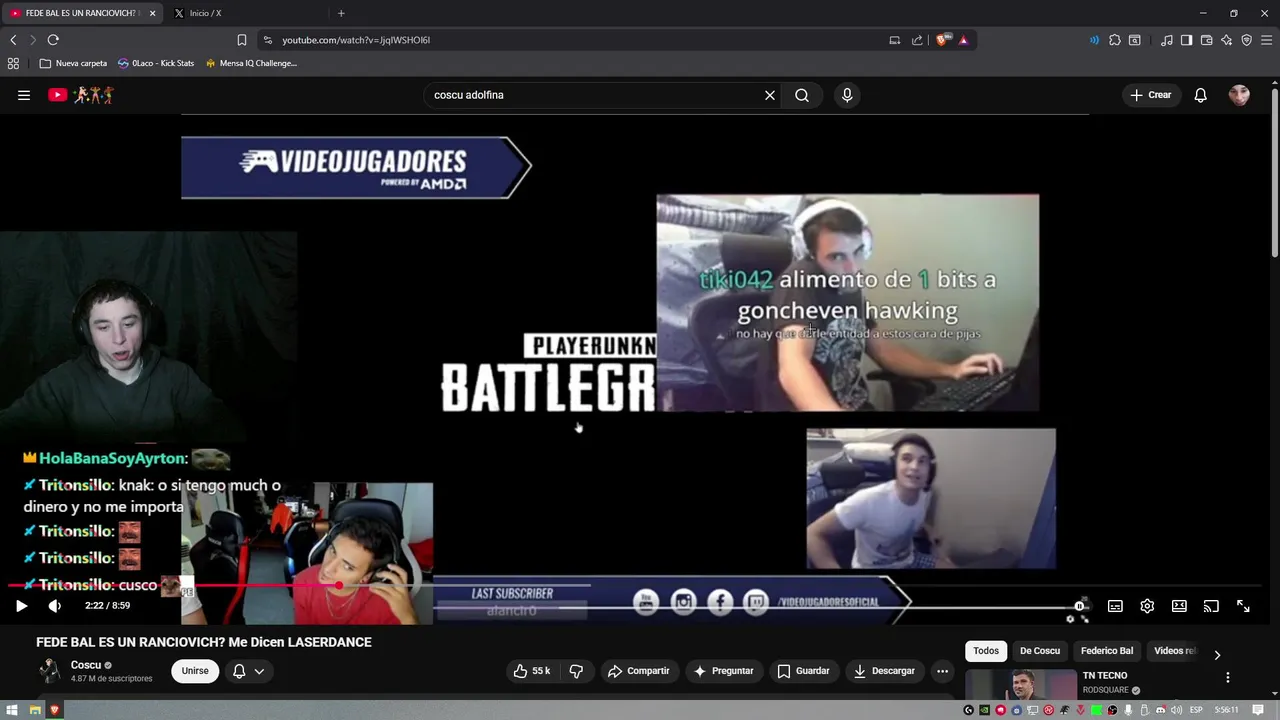Image resolution: width=1280 pixels, height=720 pixels.
Task: Open YouTube notifications bell
Action: pyautogui.click(x=1200, y=95)
